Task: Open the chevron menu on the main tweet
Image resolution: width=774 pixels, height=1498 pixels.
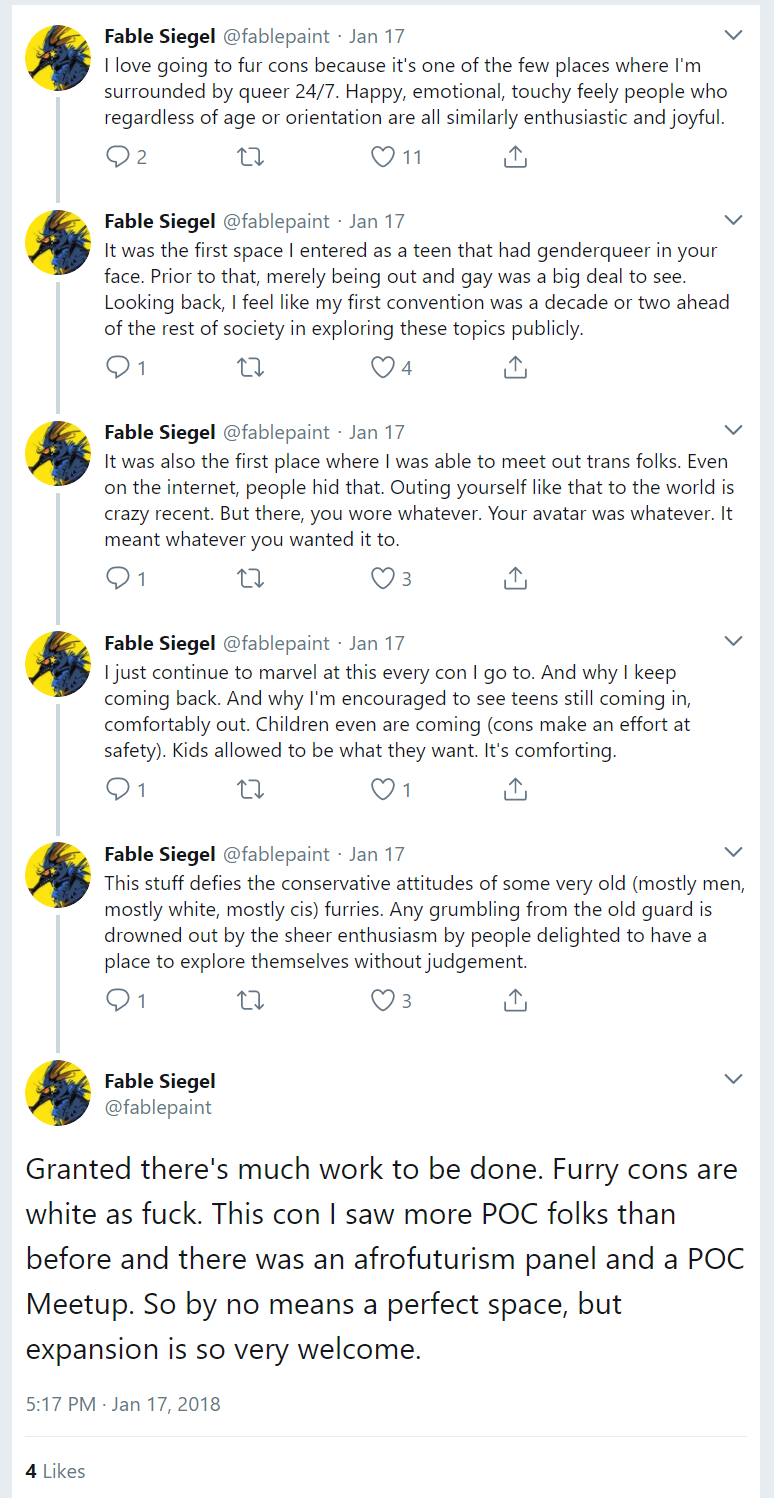Action: coord(733,1079)
